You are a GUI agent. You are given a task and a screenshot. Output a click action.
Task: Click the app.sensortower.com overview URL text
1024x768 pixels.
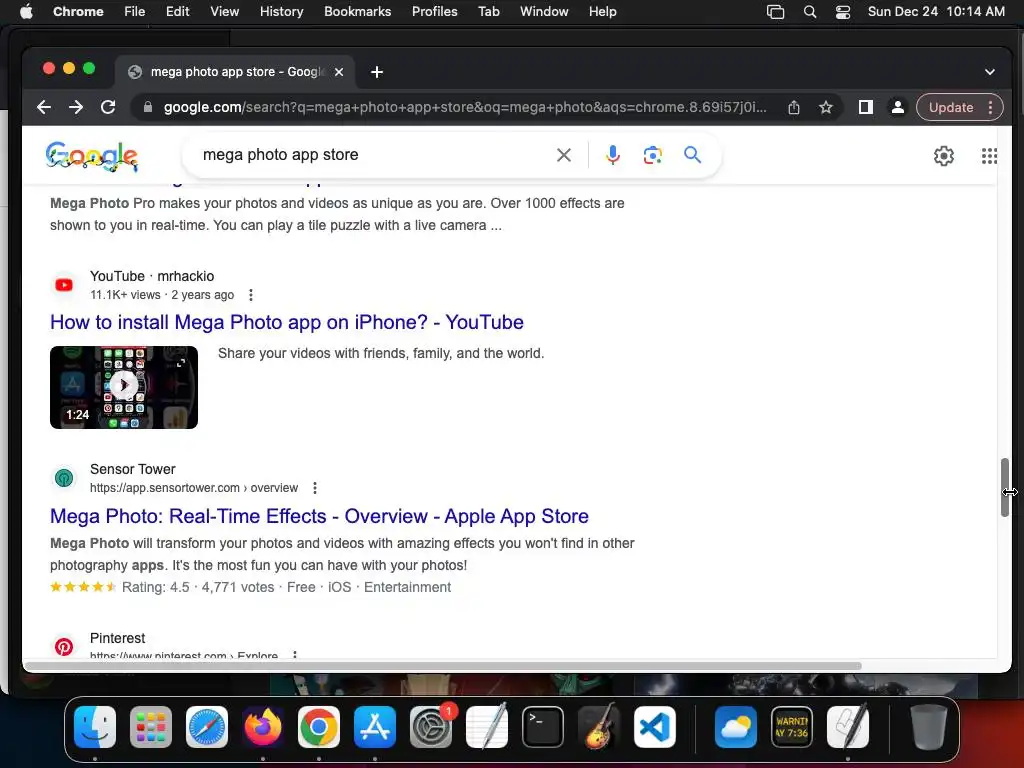194,488
